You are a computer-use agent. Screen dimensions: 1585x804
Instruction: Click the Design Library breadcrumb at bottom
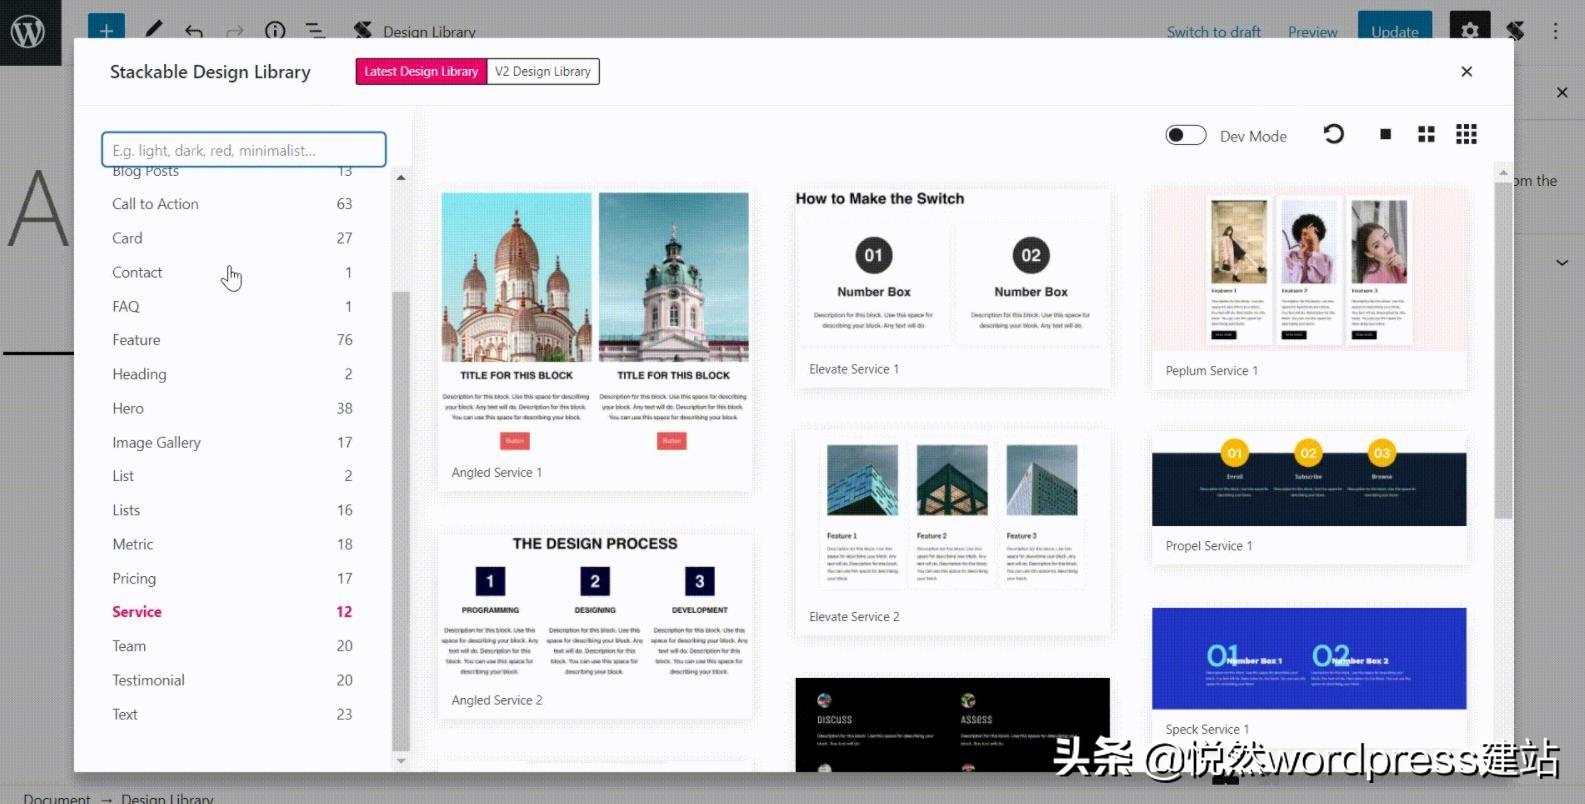click(x=167, y=798)
